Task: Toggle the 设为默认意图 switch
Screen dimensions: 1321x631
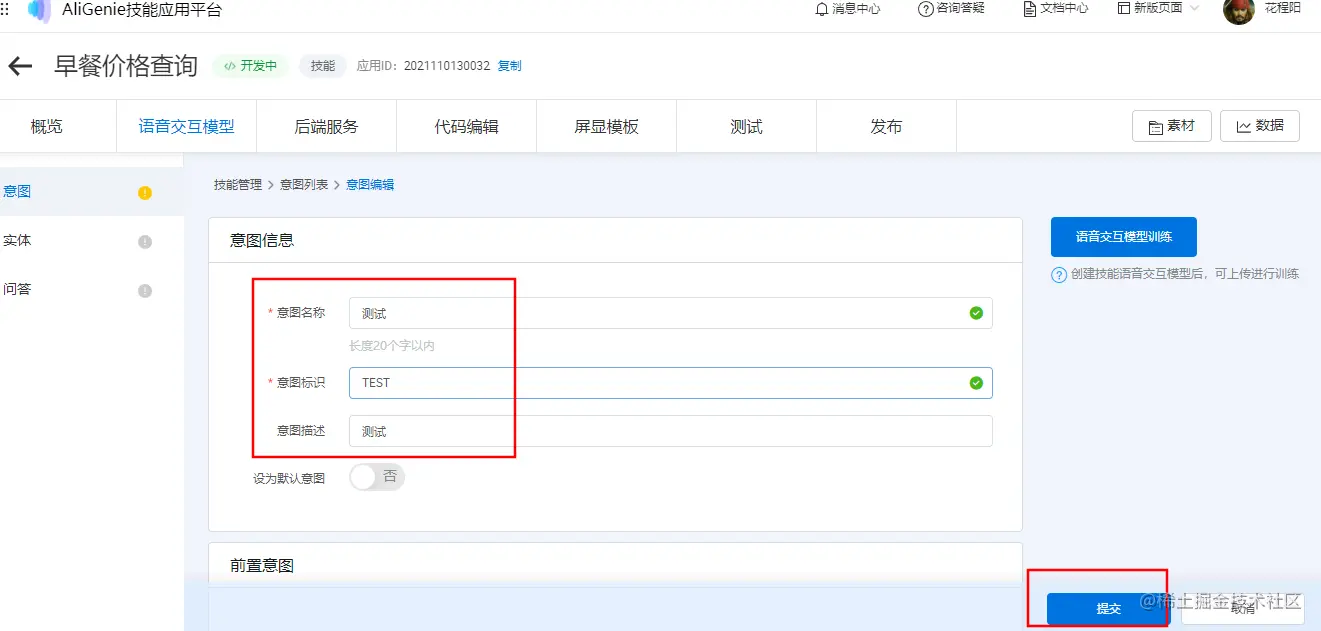Action: 377,477
